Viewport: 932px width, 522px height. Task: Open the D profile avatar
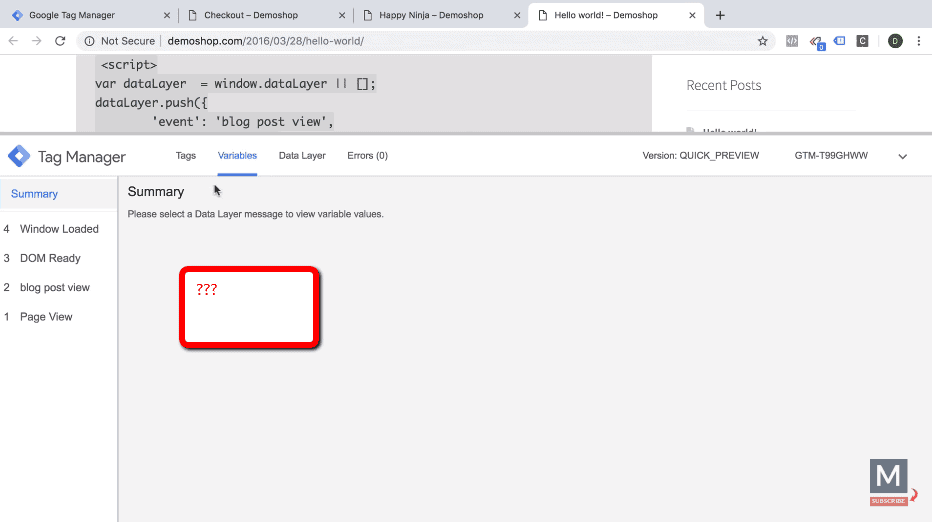click(895, 41)
